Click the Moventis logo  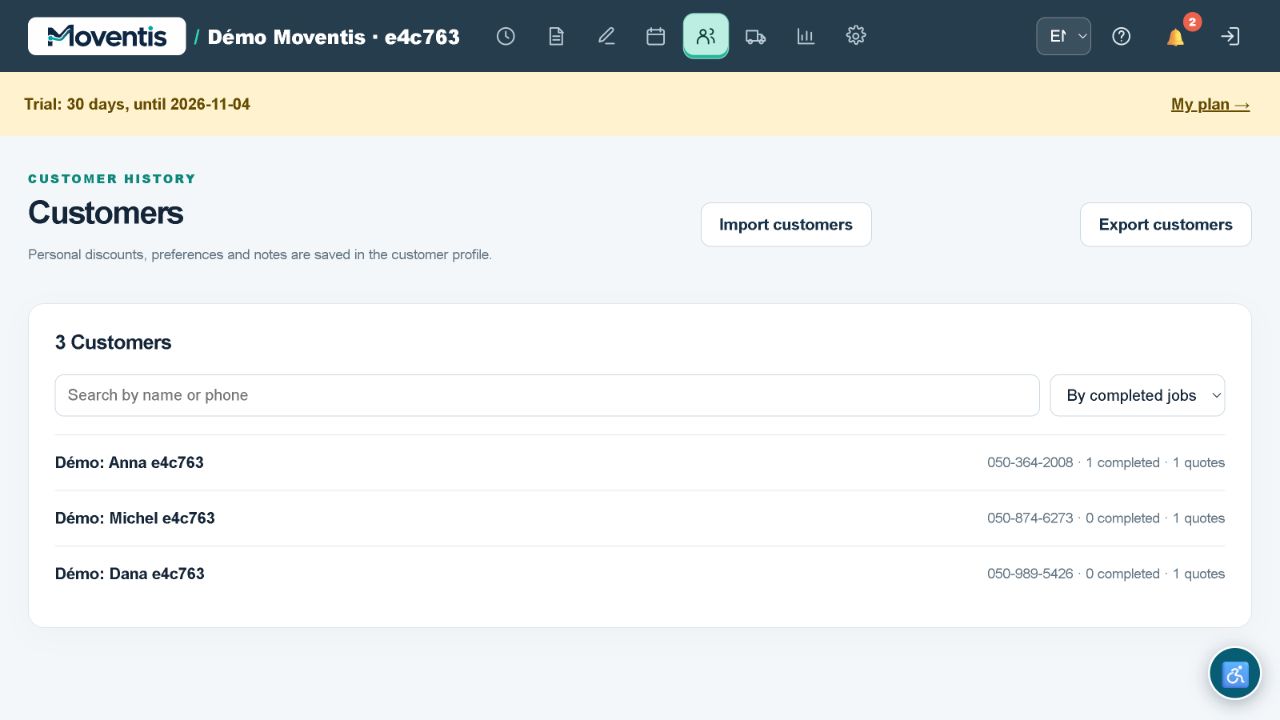click(107, 36)
